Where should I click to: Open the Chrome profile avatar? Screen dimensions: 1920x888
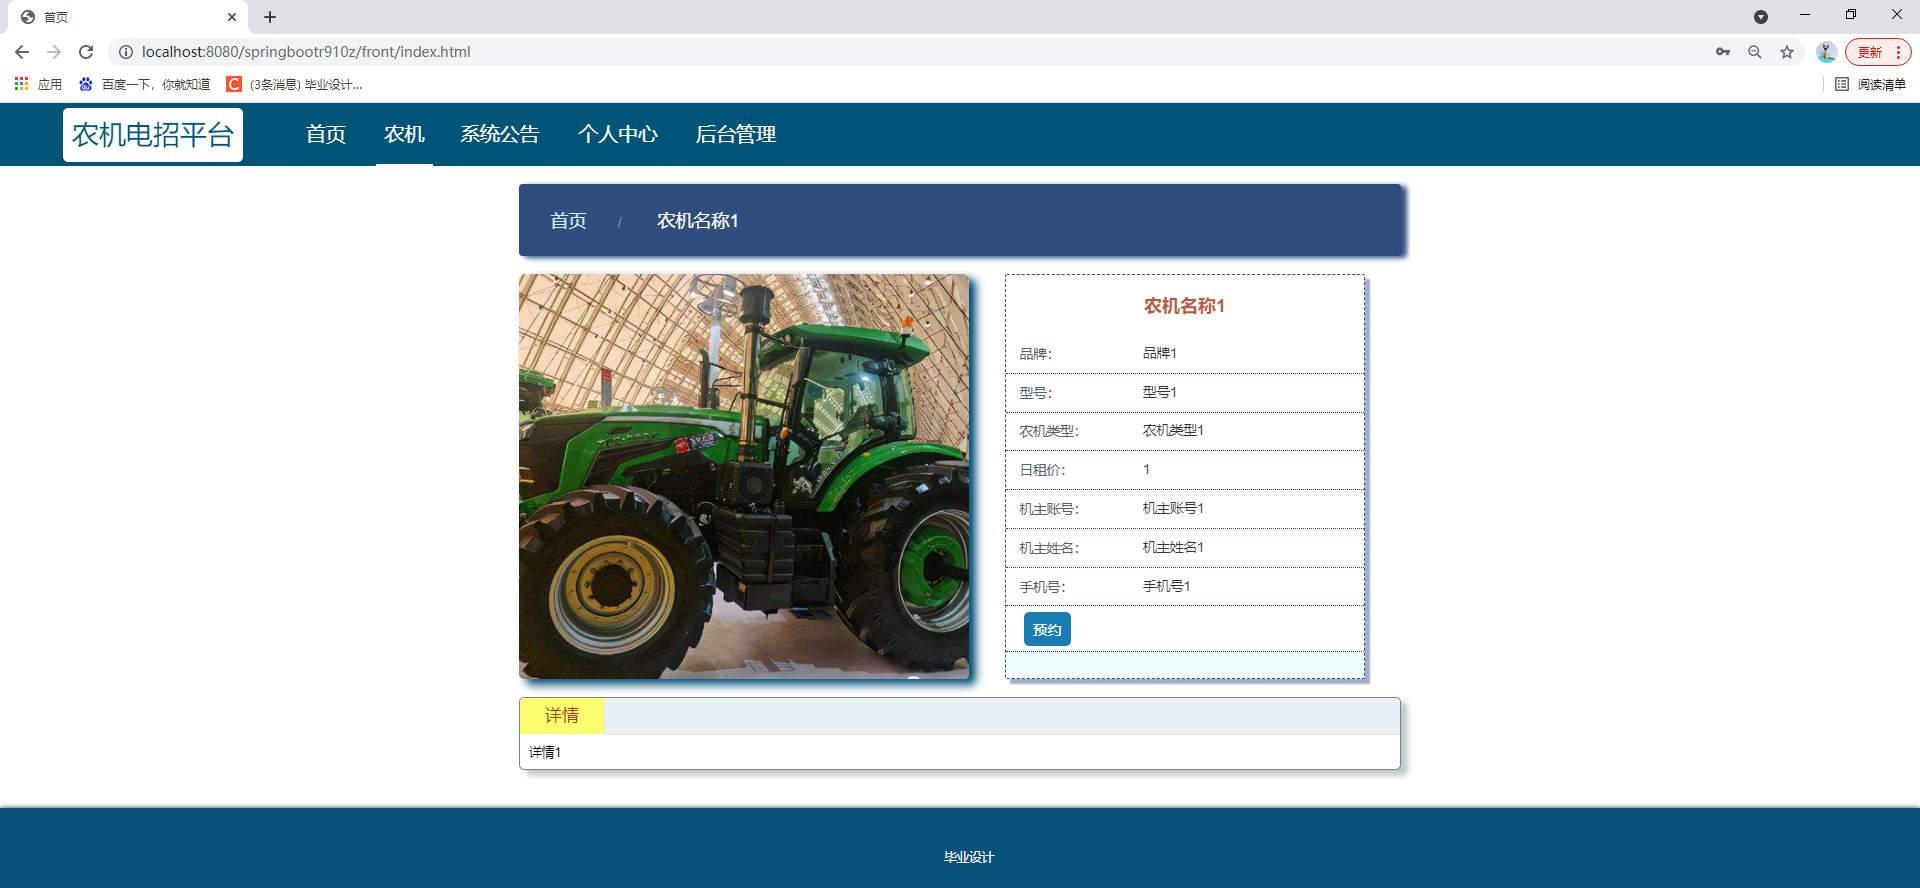[x=1826, y=52]
